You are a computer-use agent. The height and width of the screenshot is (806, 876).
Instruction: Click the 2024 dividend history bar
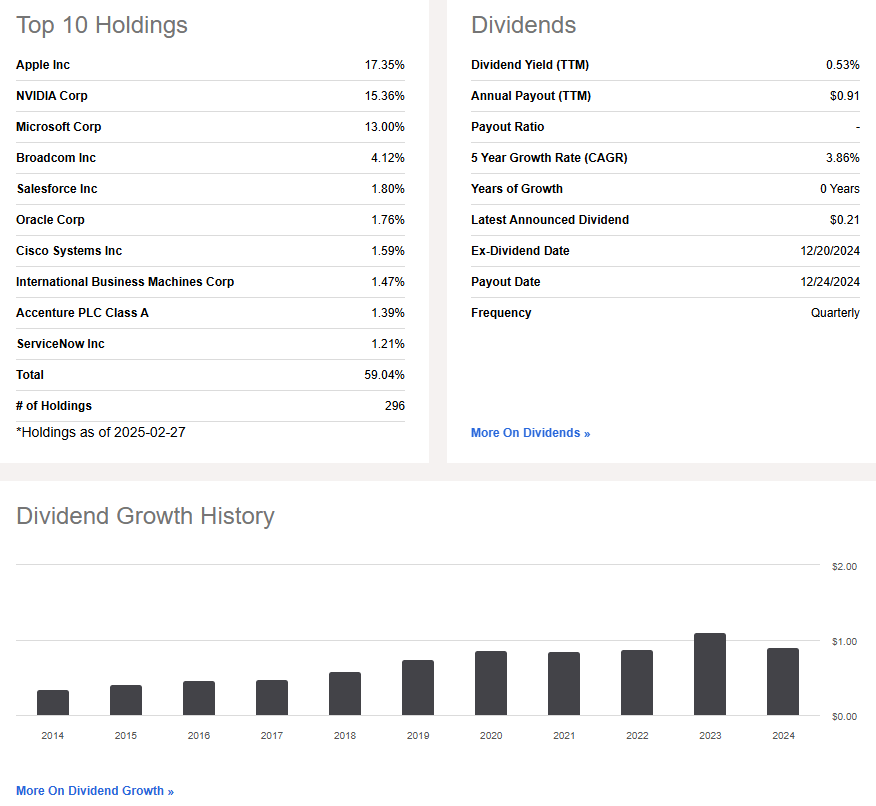[783, 682]
